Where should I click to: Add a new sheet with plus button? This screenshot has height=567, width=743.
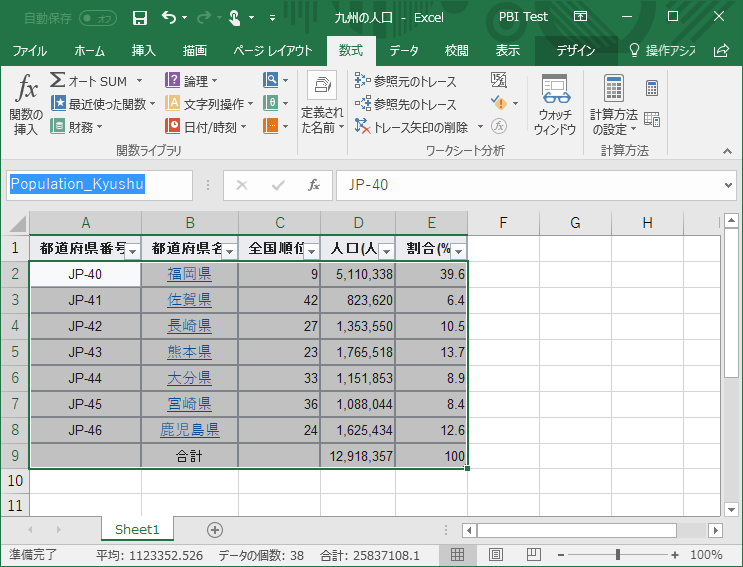coord(215,530)
